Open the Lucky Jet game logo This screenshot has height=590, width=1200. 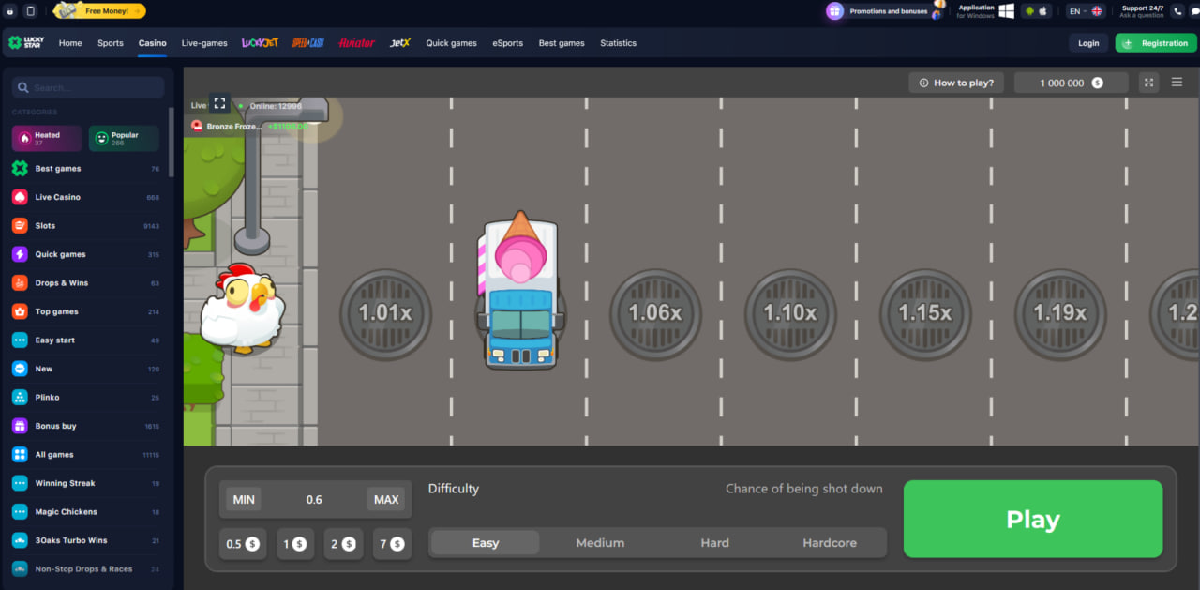pyautogui.click(x=259, y=43)
